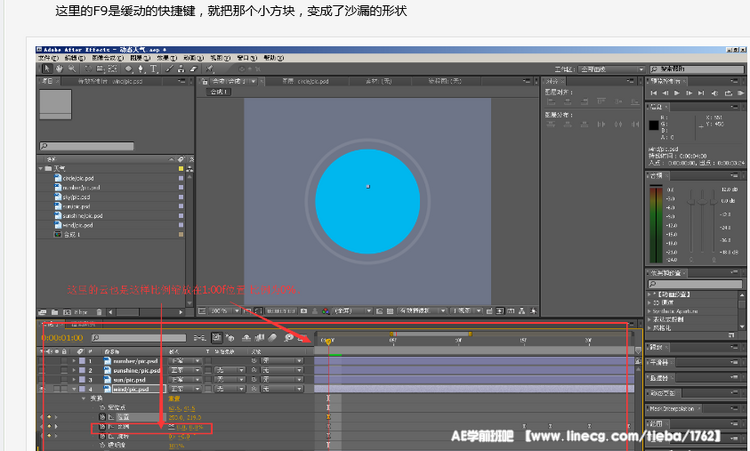Viewport: 750px width, 451px height.
Task: Open the Help menu
Action: (x=273, y=58)
